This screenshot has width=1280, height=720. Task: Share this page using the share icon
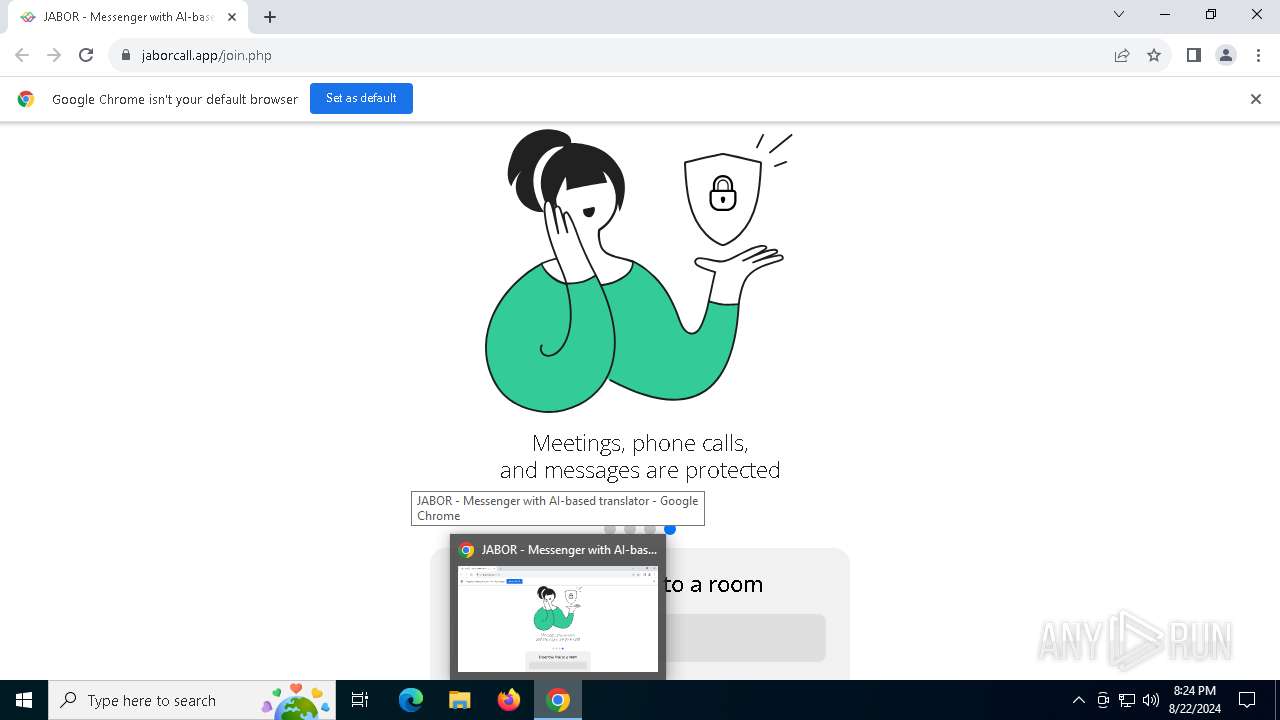coord(1122,55)
